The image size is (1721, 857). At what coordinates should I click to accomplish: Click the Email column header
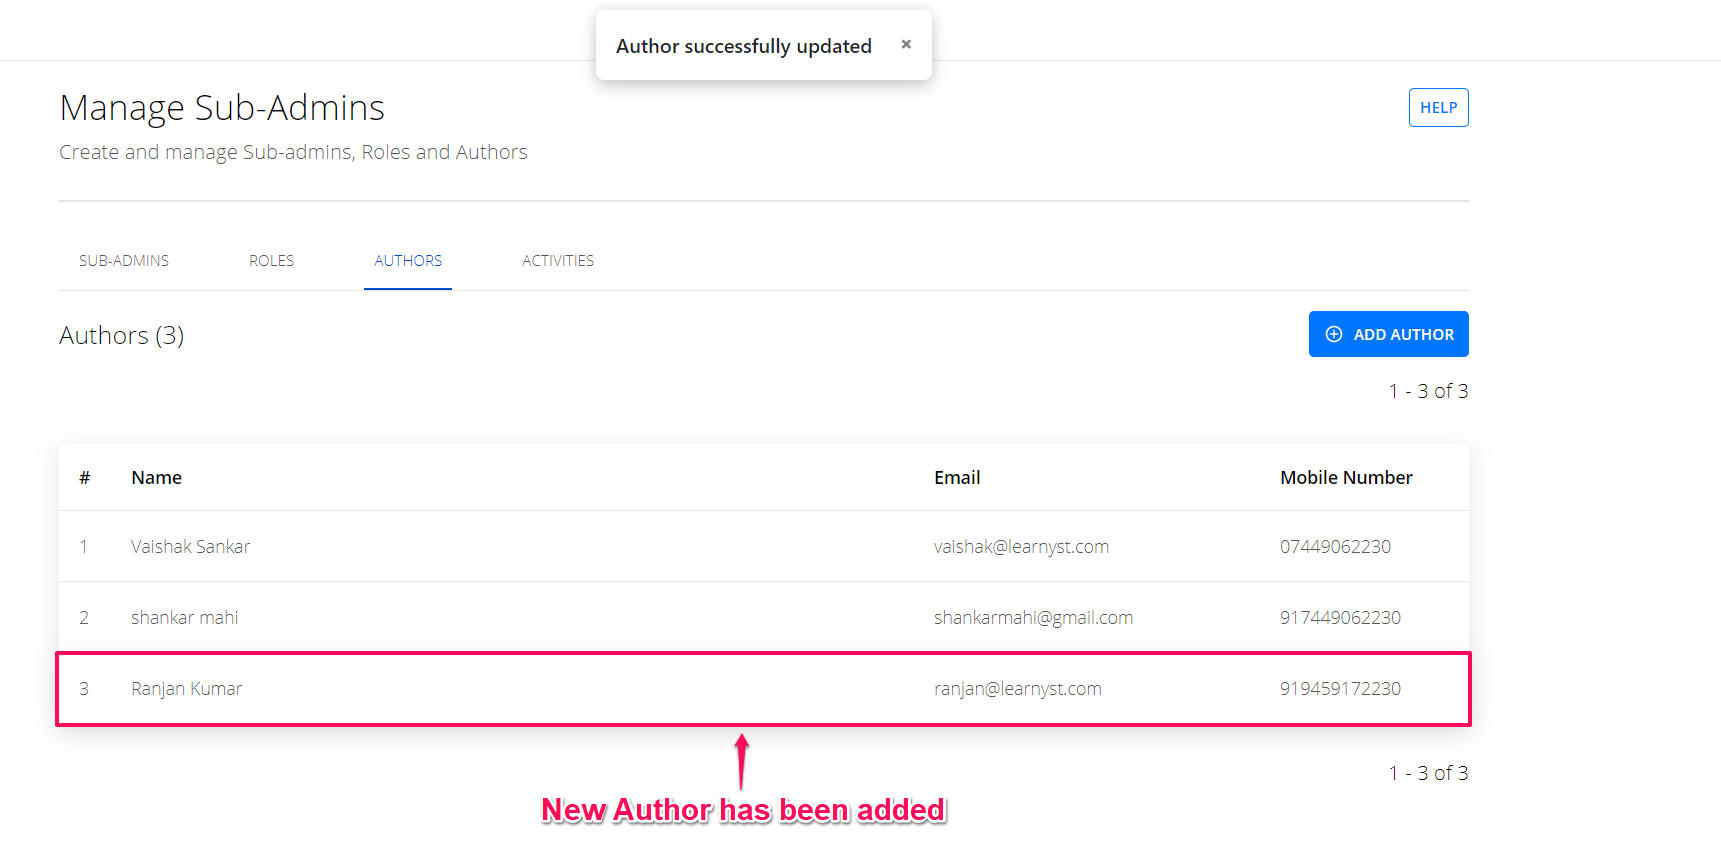point(957,478)
